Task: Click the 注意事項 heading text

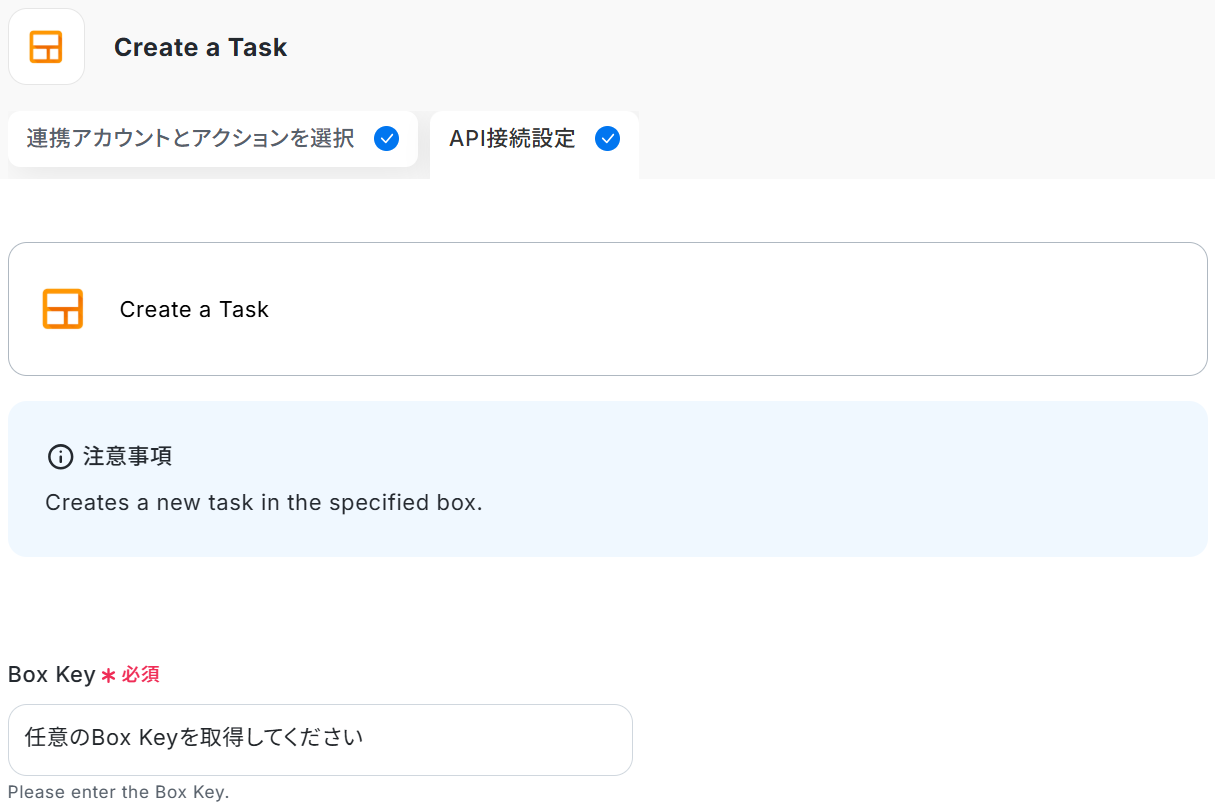Action: click(x=127, y=457)
